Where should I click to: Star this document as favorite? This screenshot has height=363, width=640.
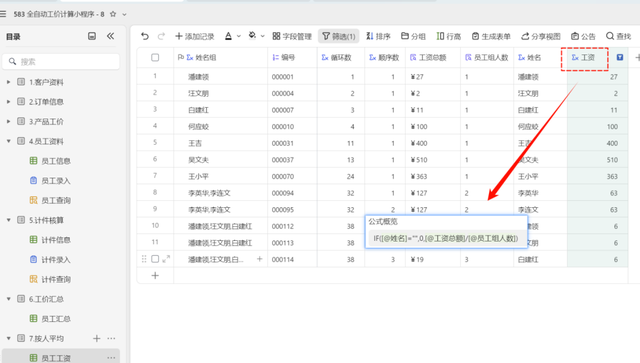[x=113, y=14]
